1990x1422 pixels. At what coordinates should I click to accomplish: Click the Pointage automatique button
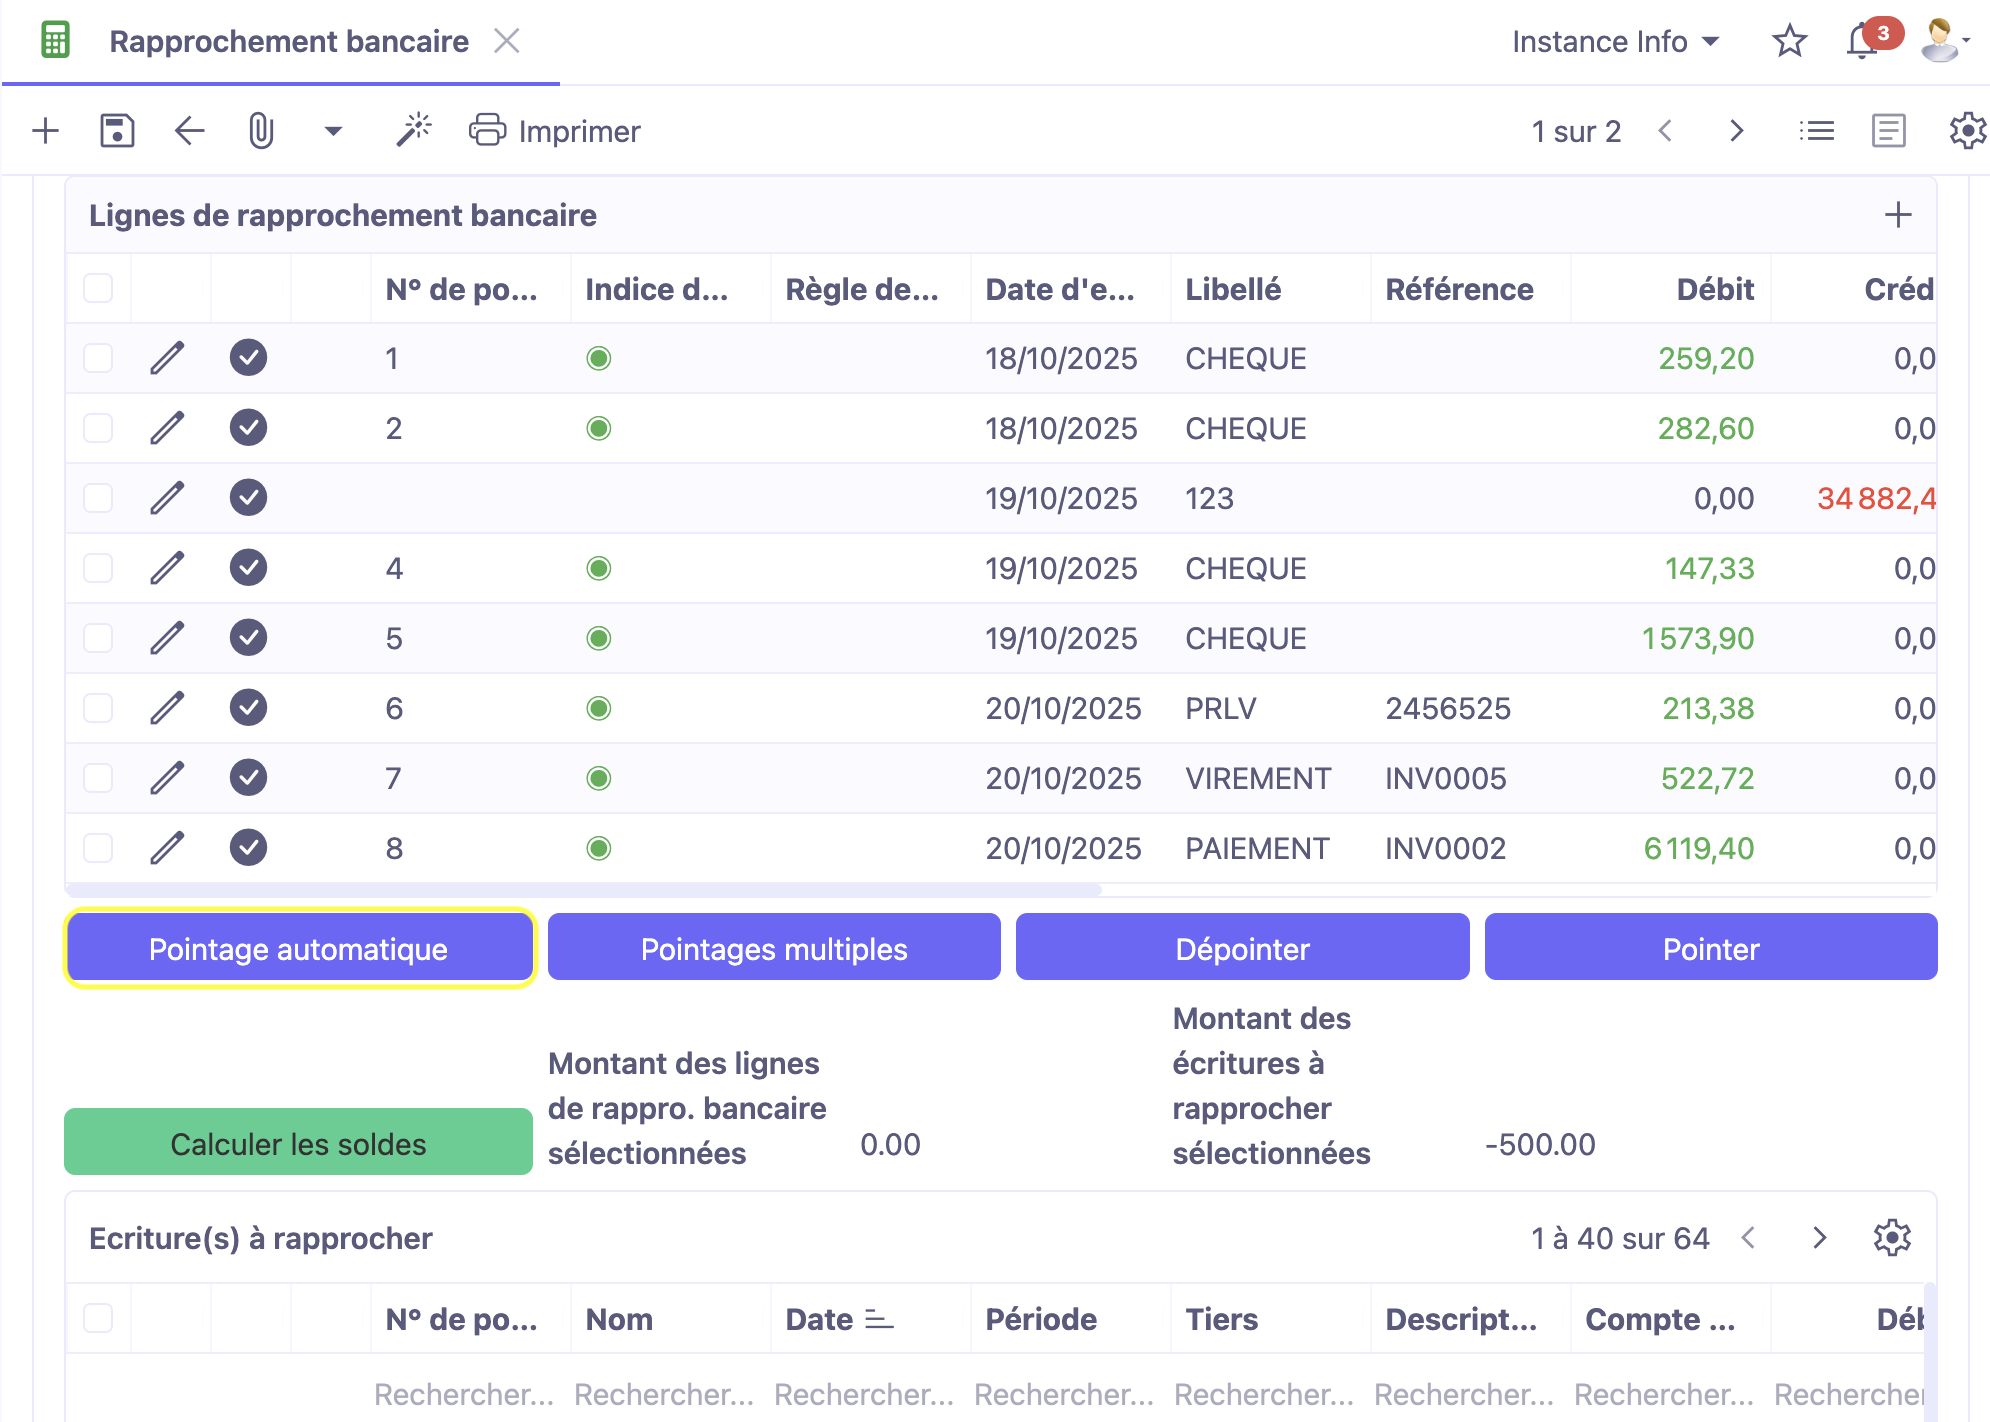tap(299, 948)
